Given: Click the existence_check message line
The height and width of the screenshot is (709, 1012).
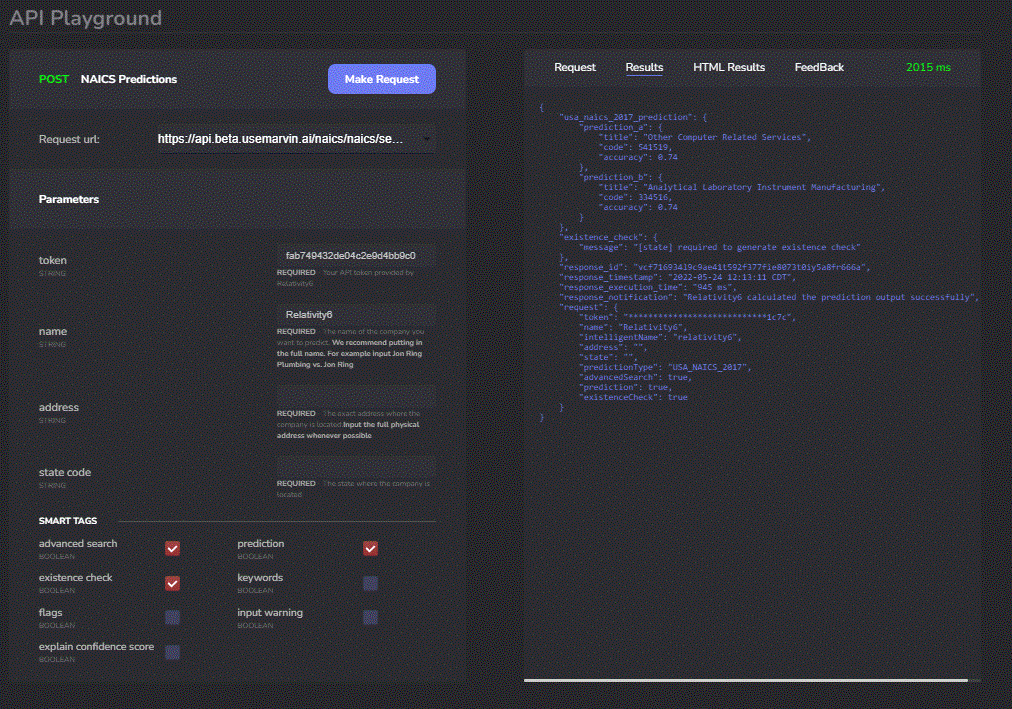Looking at the screenshot, I should point(720,247).
